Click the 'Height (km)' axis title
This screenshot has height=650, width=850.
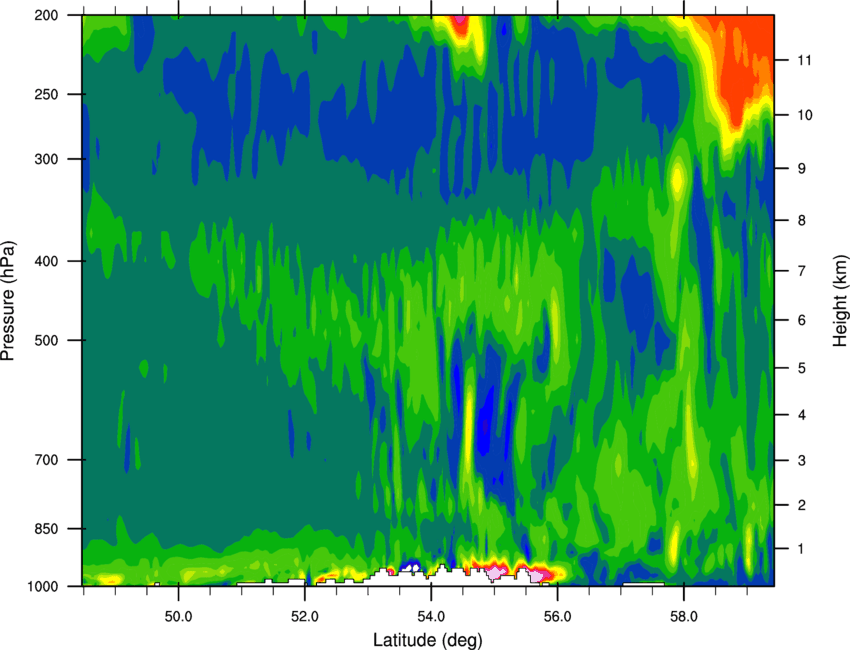840,300
